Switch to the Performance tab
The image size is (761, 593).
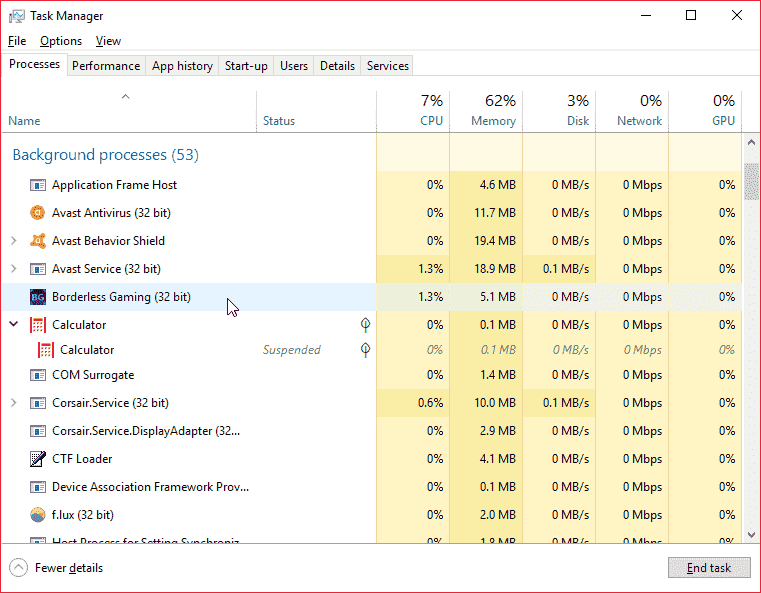point(106,66)
